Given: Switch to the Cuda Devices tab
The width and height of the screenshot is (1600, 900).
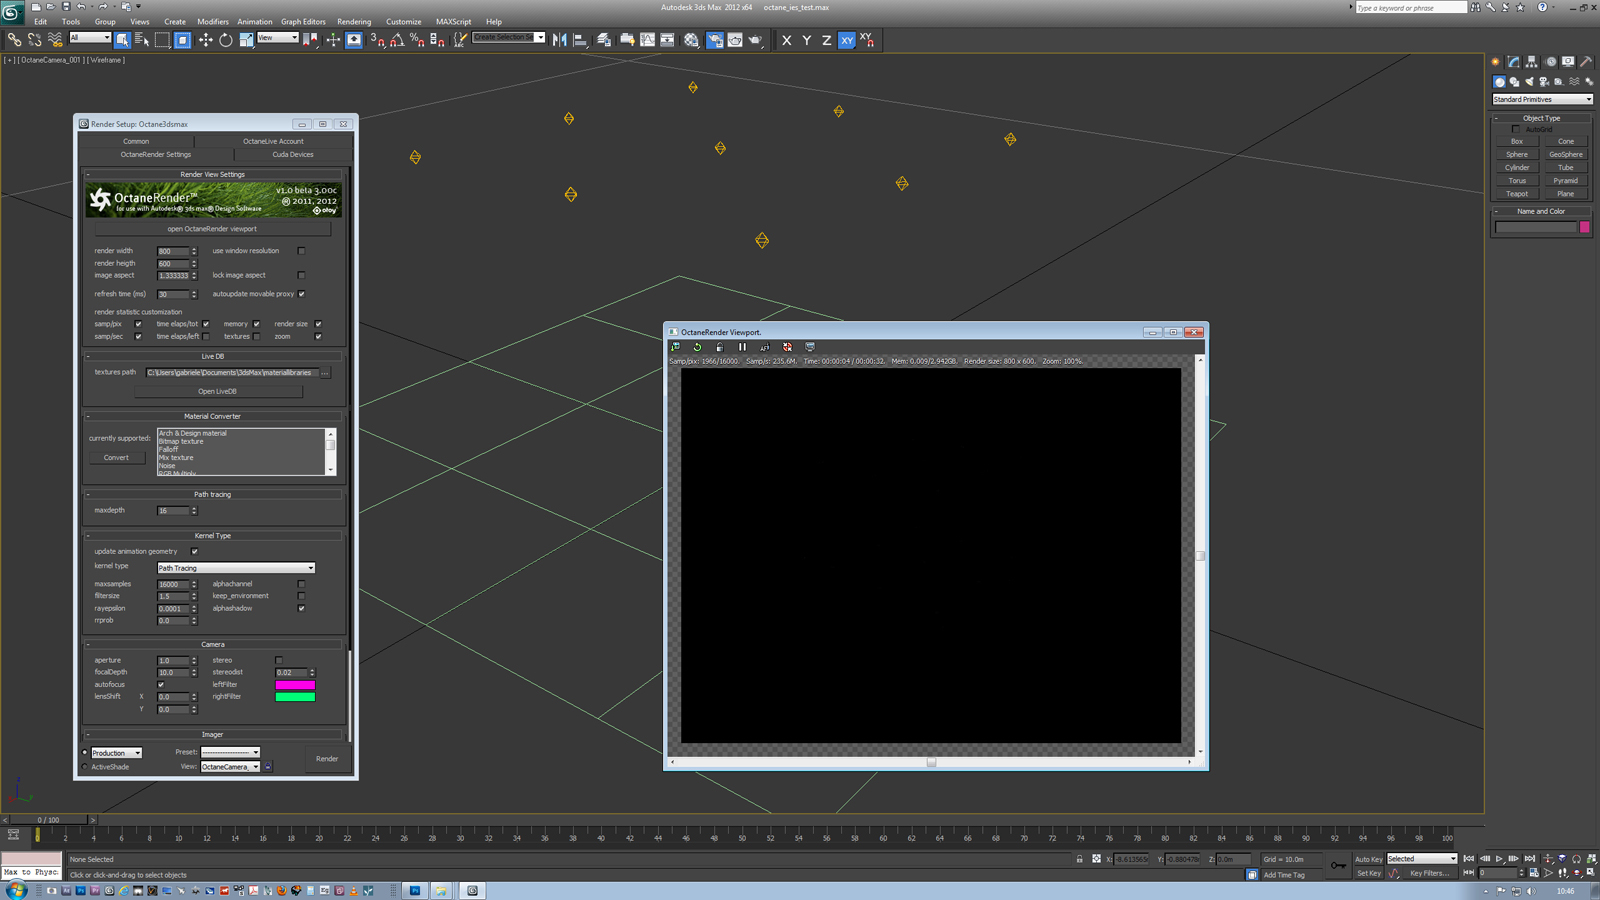Looking at the screenshot, I should [x=293, y=155].
